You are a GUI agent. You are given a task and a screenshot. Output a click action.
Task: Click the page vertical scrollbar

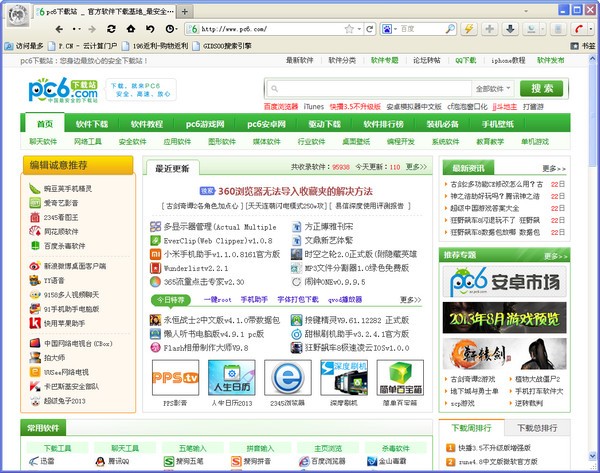(592, 115)
